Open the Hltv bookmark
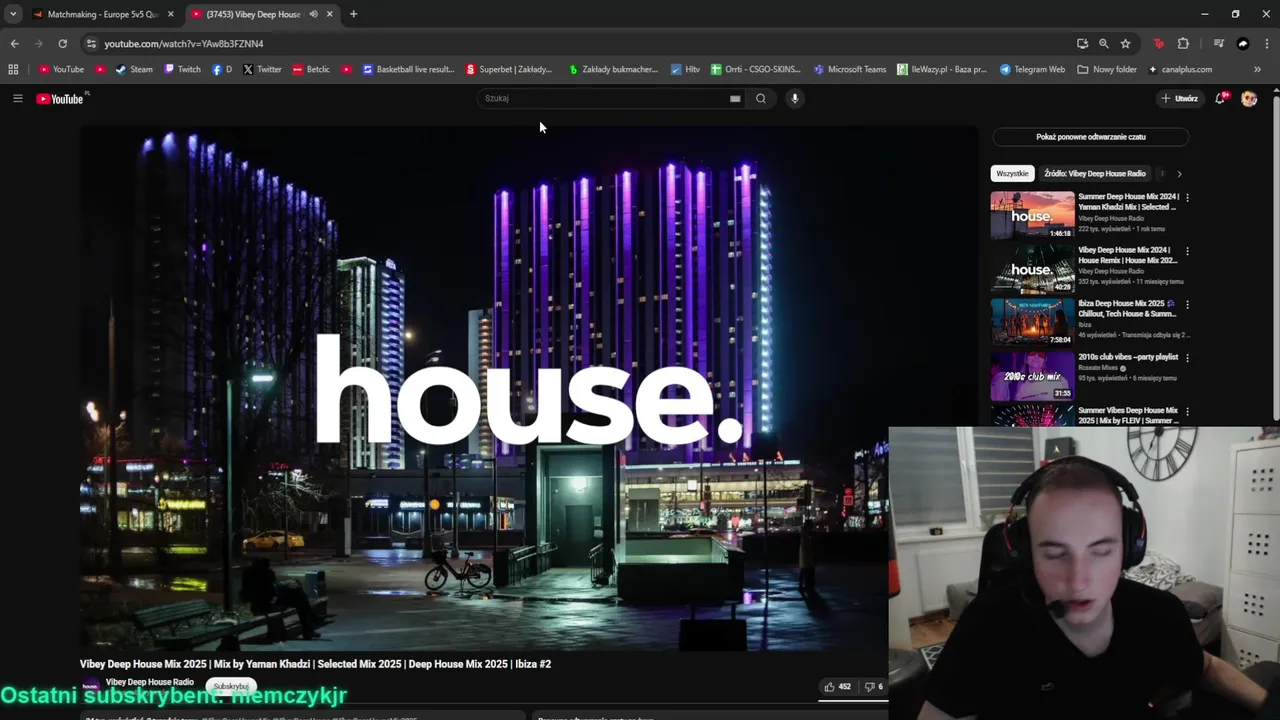This screenshot has height=720, width=1280. [x=685, y=70]
